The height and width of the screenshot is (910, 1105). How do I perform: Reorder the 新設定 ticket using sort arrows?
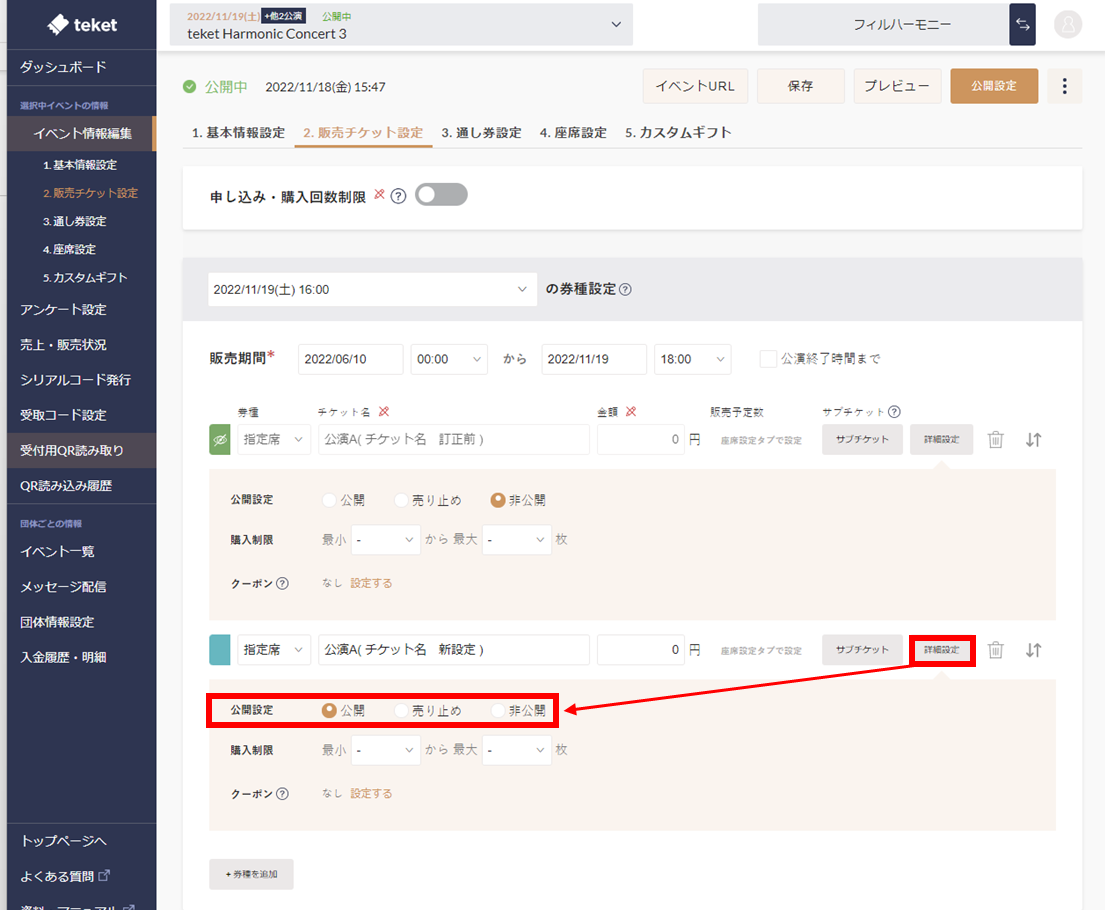pos(1033,650)
